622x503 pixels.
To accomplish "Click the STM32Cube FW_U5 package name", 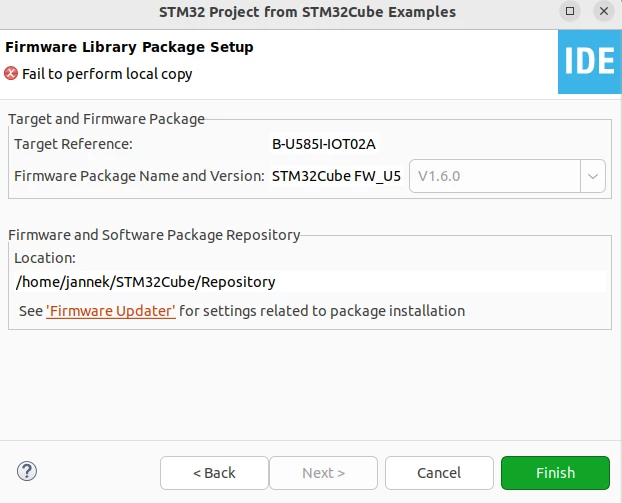I will pyautogui.click(x=336, y=176).
